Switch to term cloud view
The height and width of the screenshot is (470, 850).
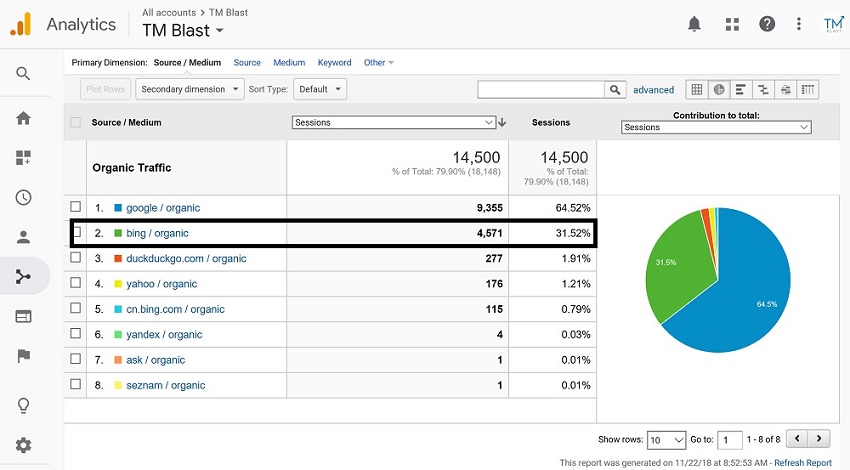785,89
